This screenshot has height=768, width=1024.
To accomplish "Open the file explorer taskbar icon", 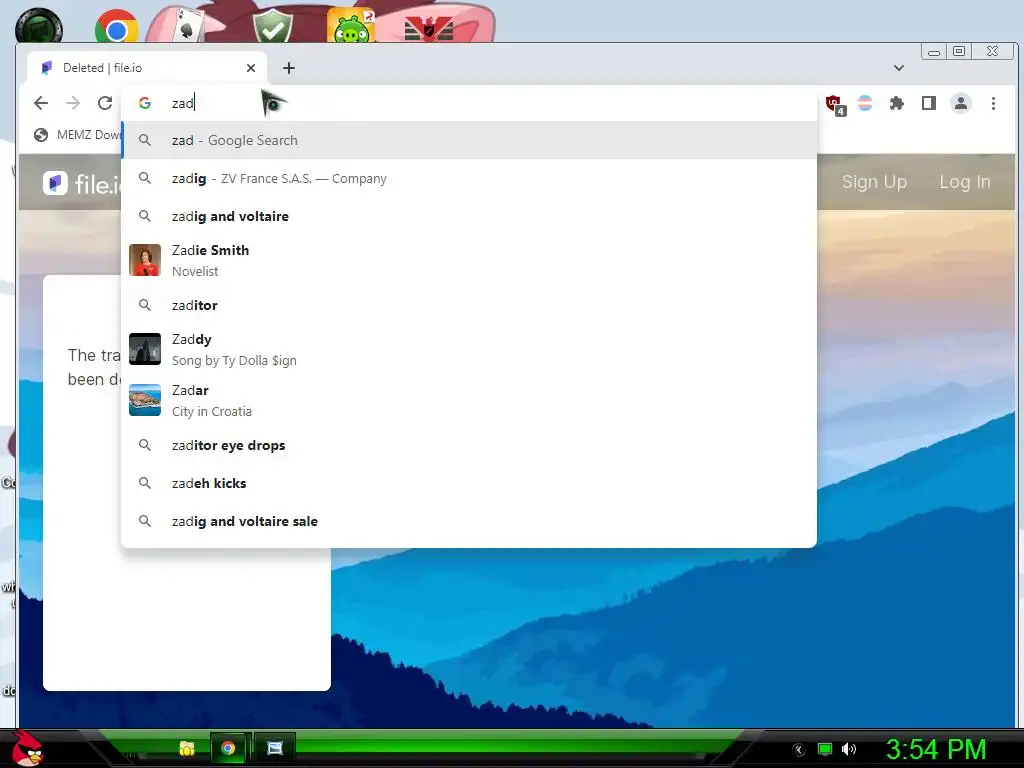I will click(186, 748).
